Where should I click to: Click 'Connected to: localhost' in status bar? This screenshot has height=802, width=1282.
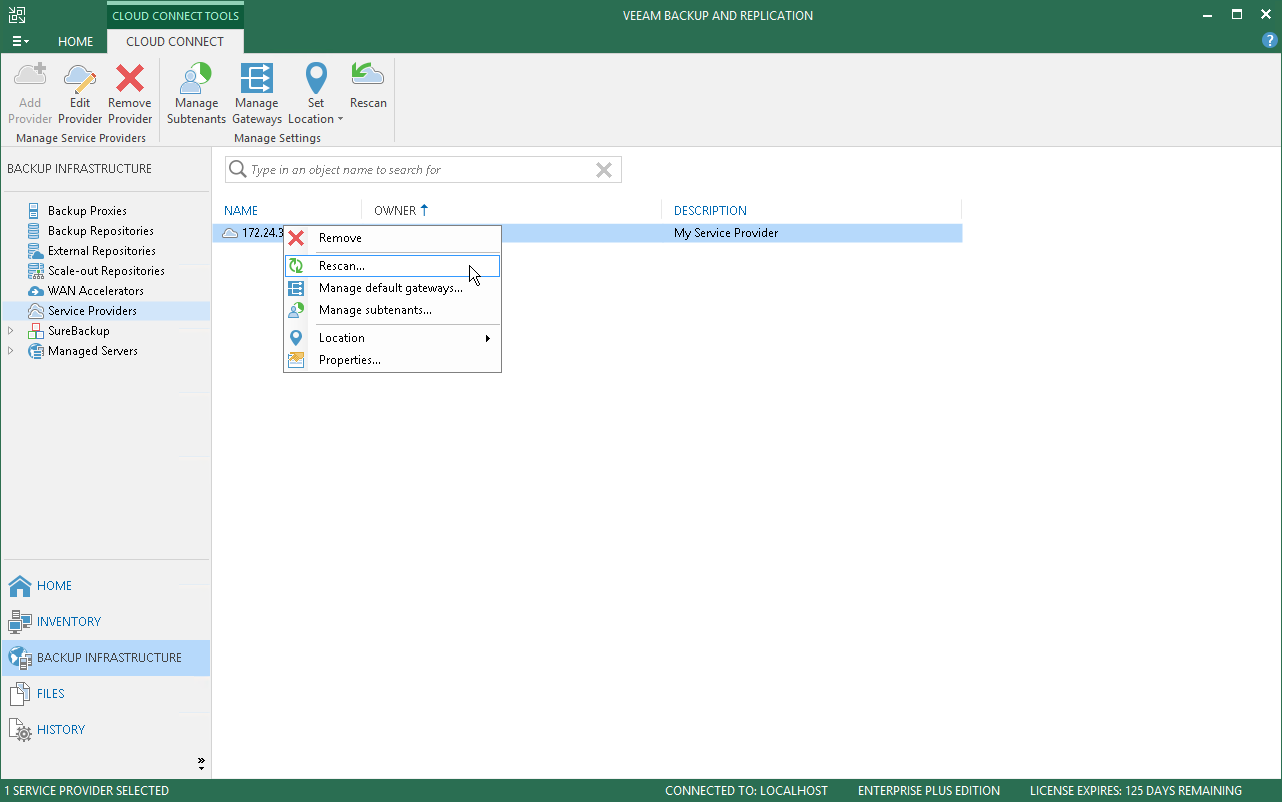[746, 791]
